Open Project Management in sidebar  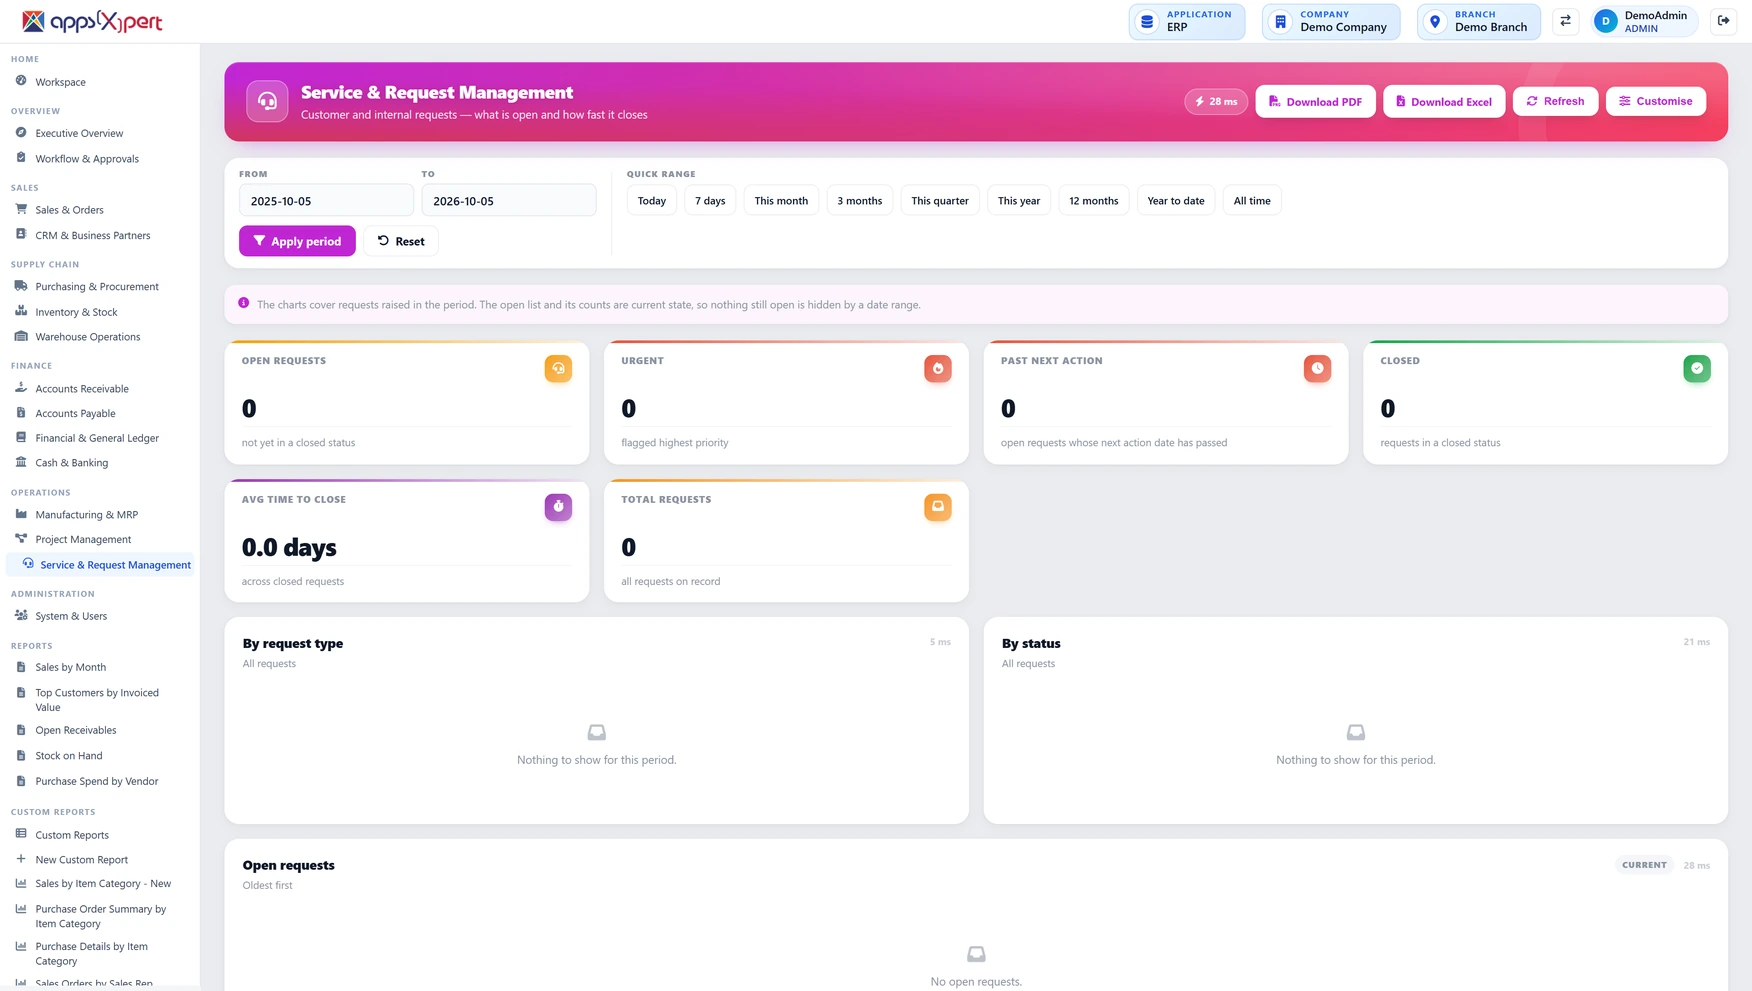tap(83, 540)
